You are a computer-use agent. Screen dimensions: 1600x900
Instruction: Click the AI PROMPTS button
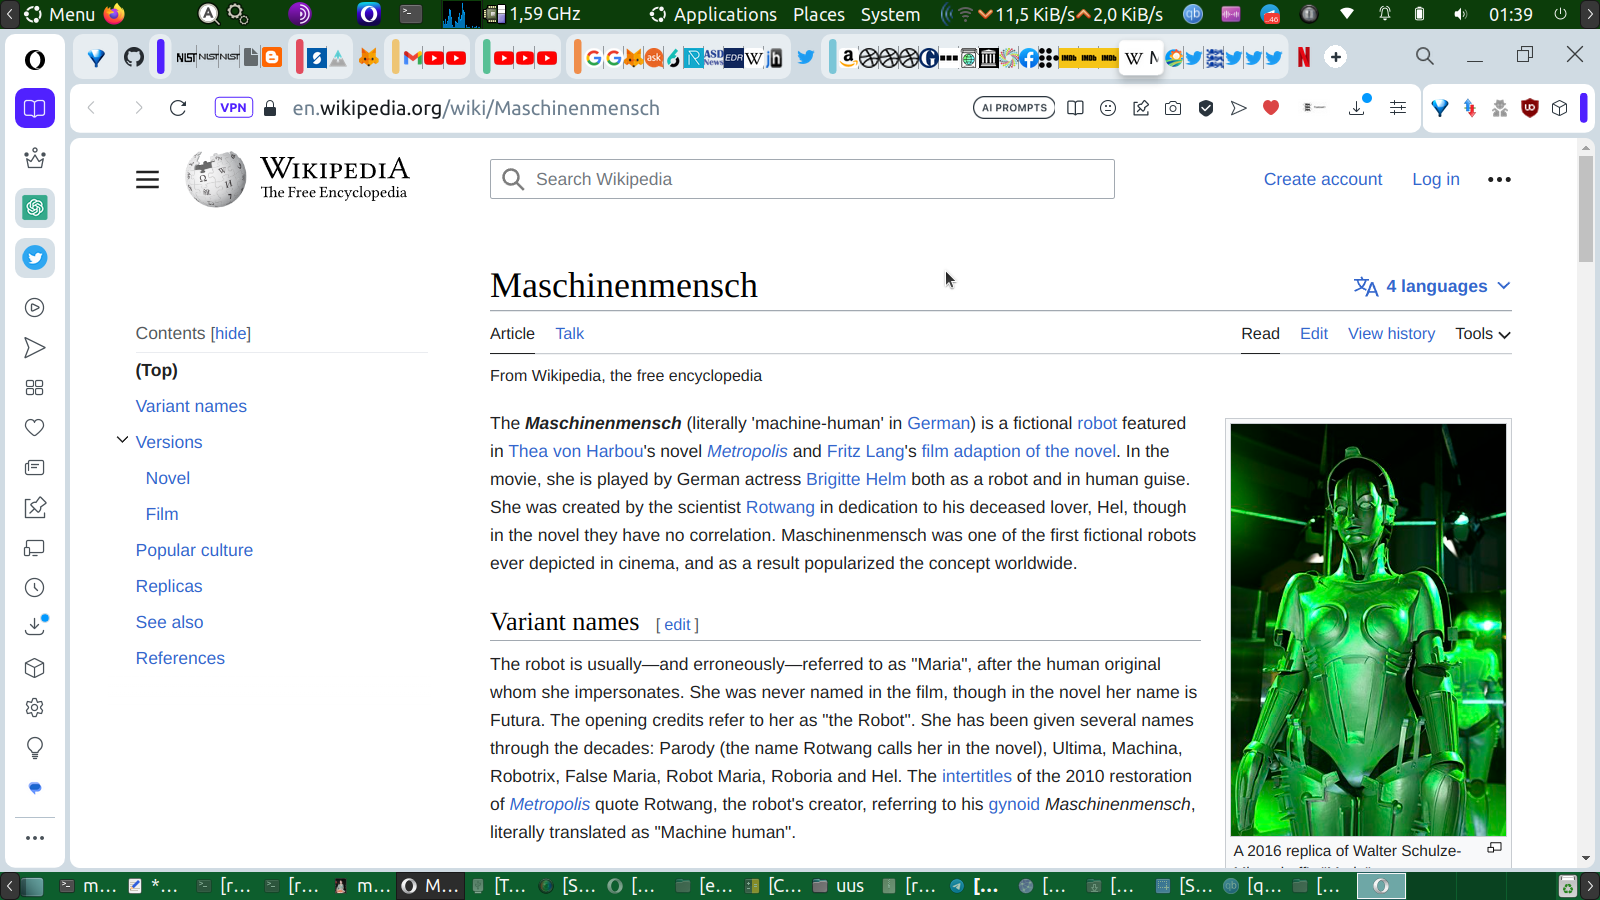pyautogui.click(x=1014, y=108)
